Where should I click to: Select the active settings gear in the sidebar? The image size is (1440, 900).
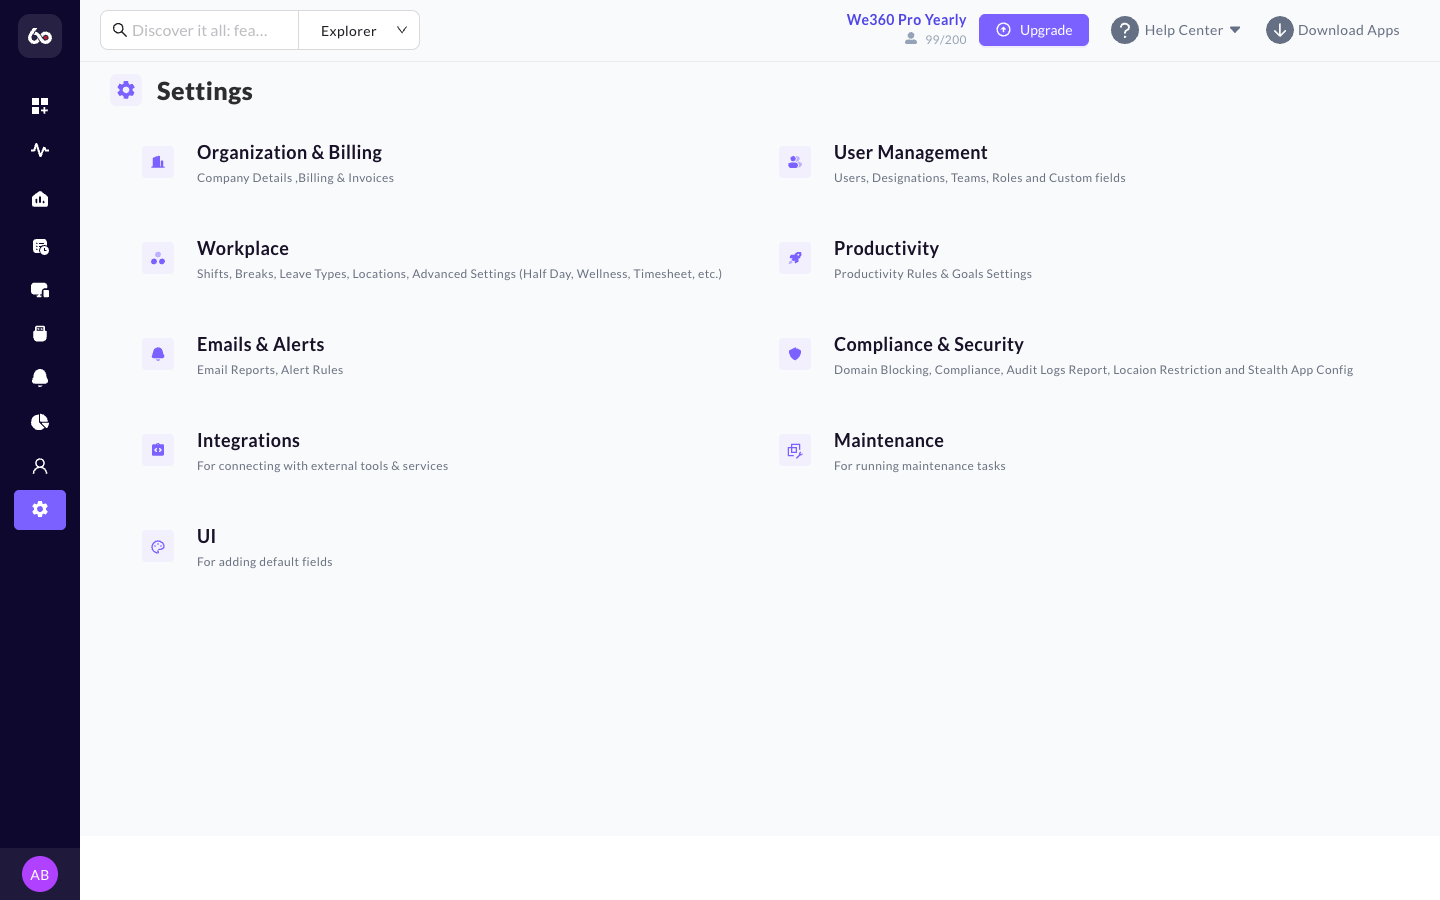click(x=40, y=510)
